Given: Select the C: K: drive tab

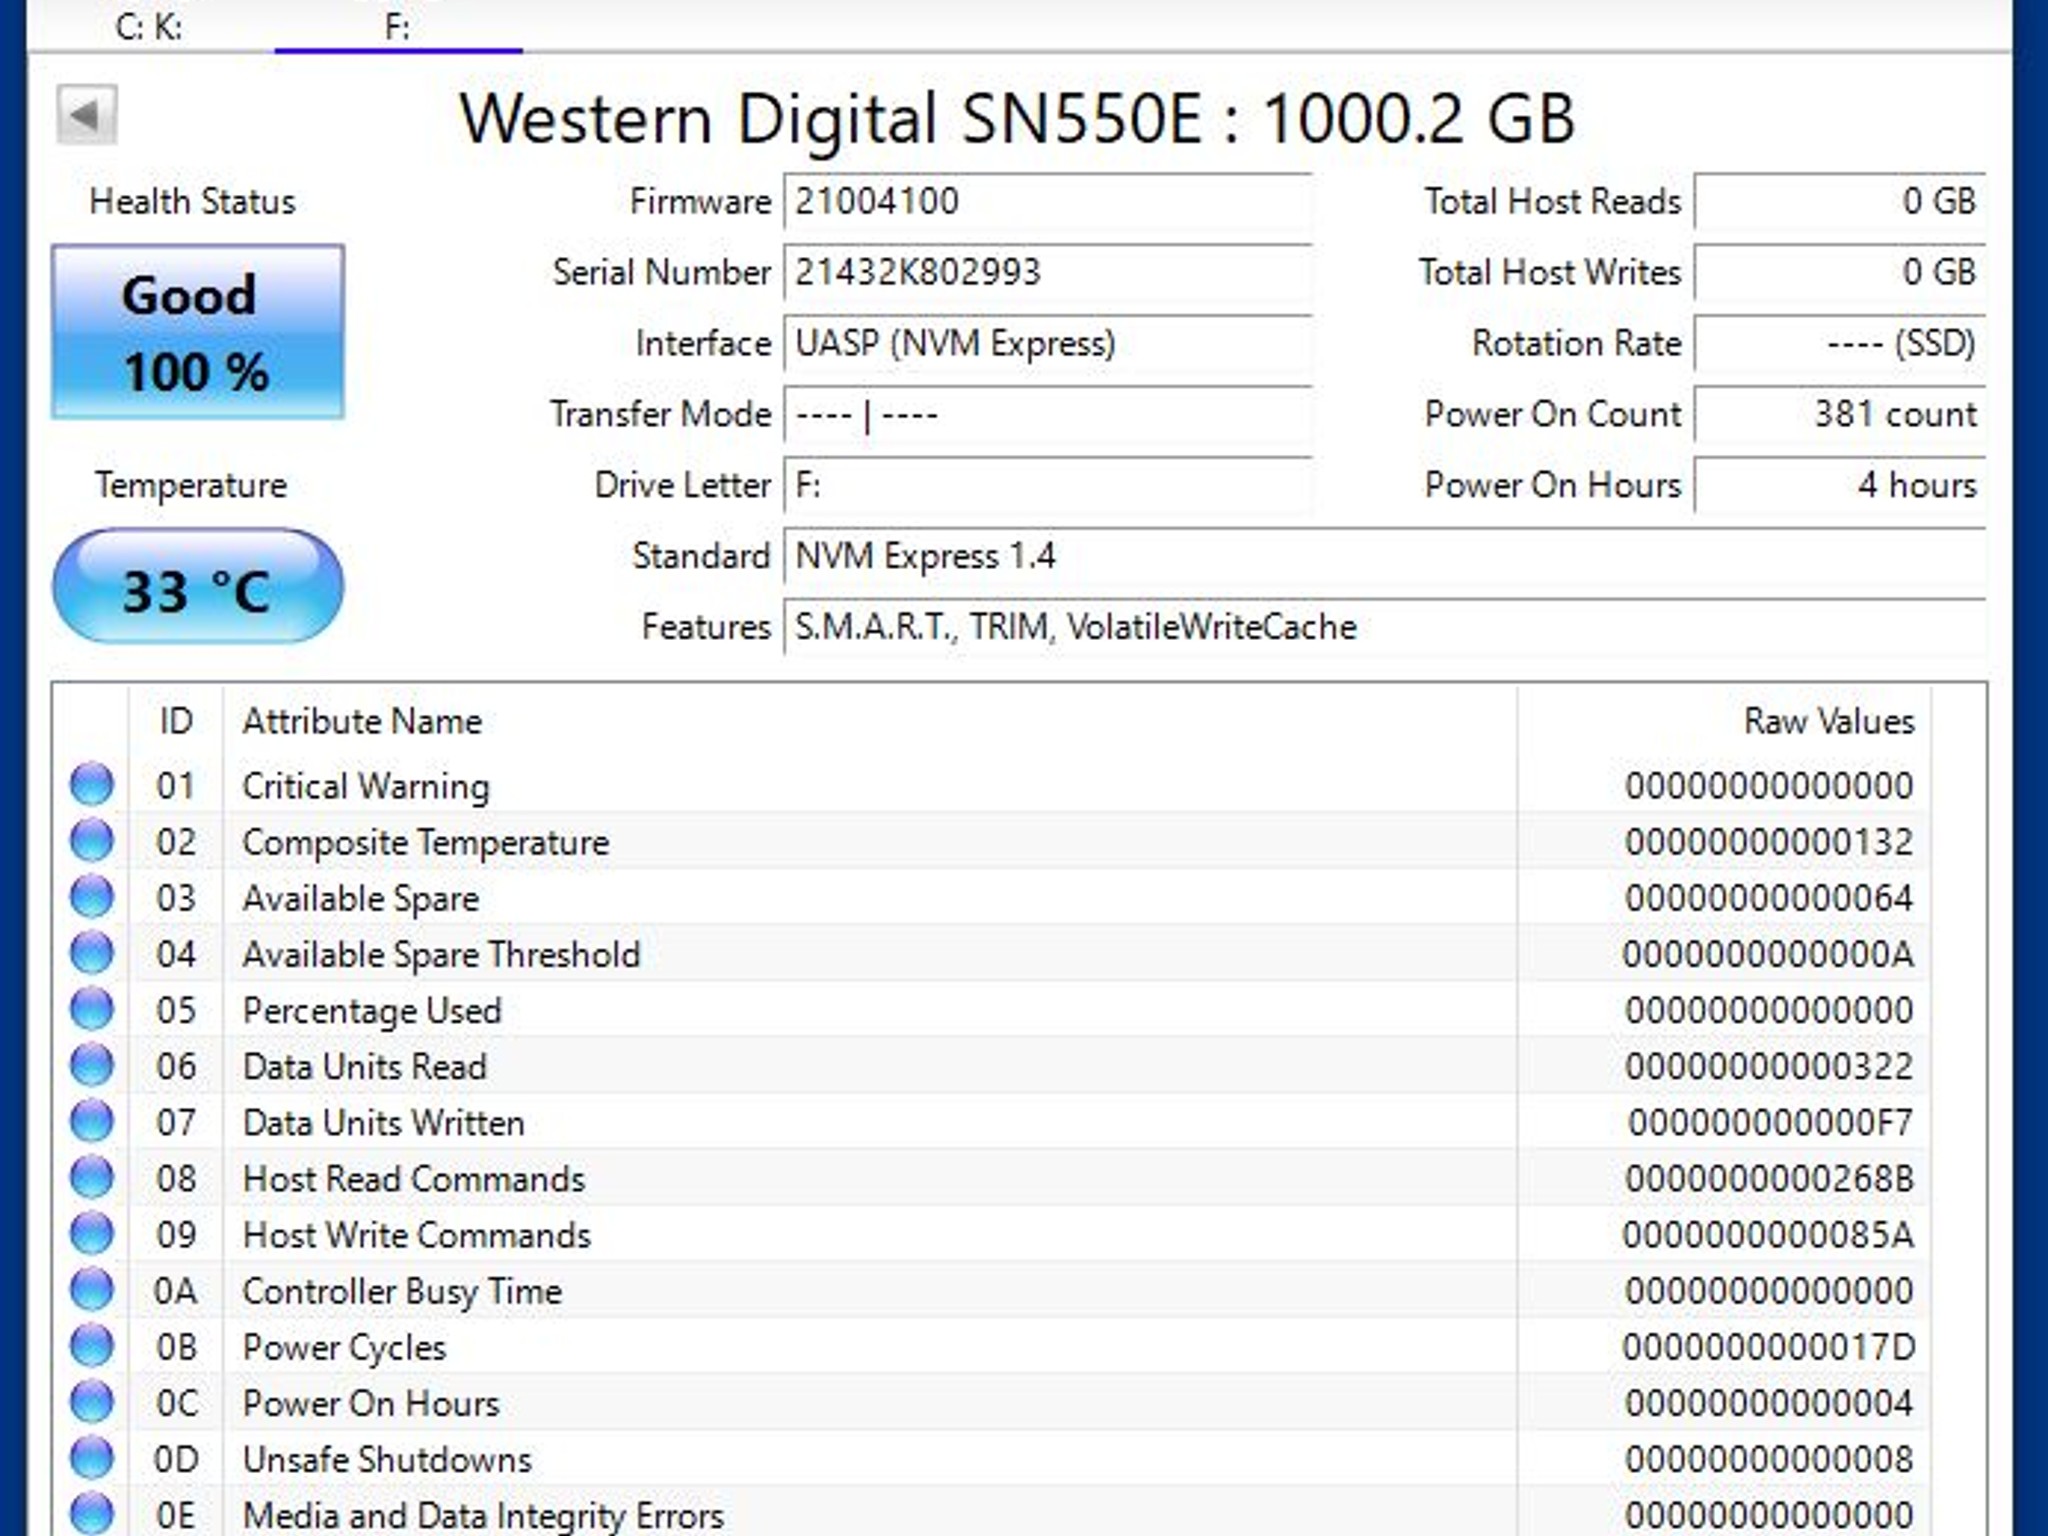Looking at the screenshot, I should click(149, 27).
